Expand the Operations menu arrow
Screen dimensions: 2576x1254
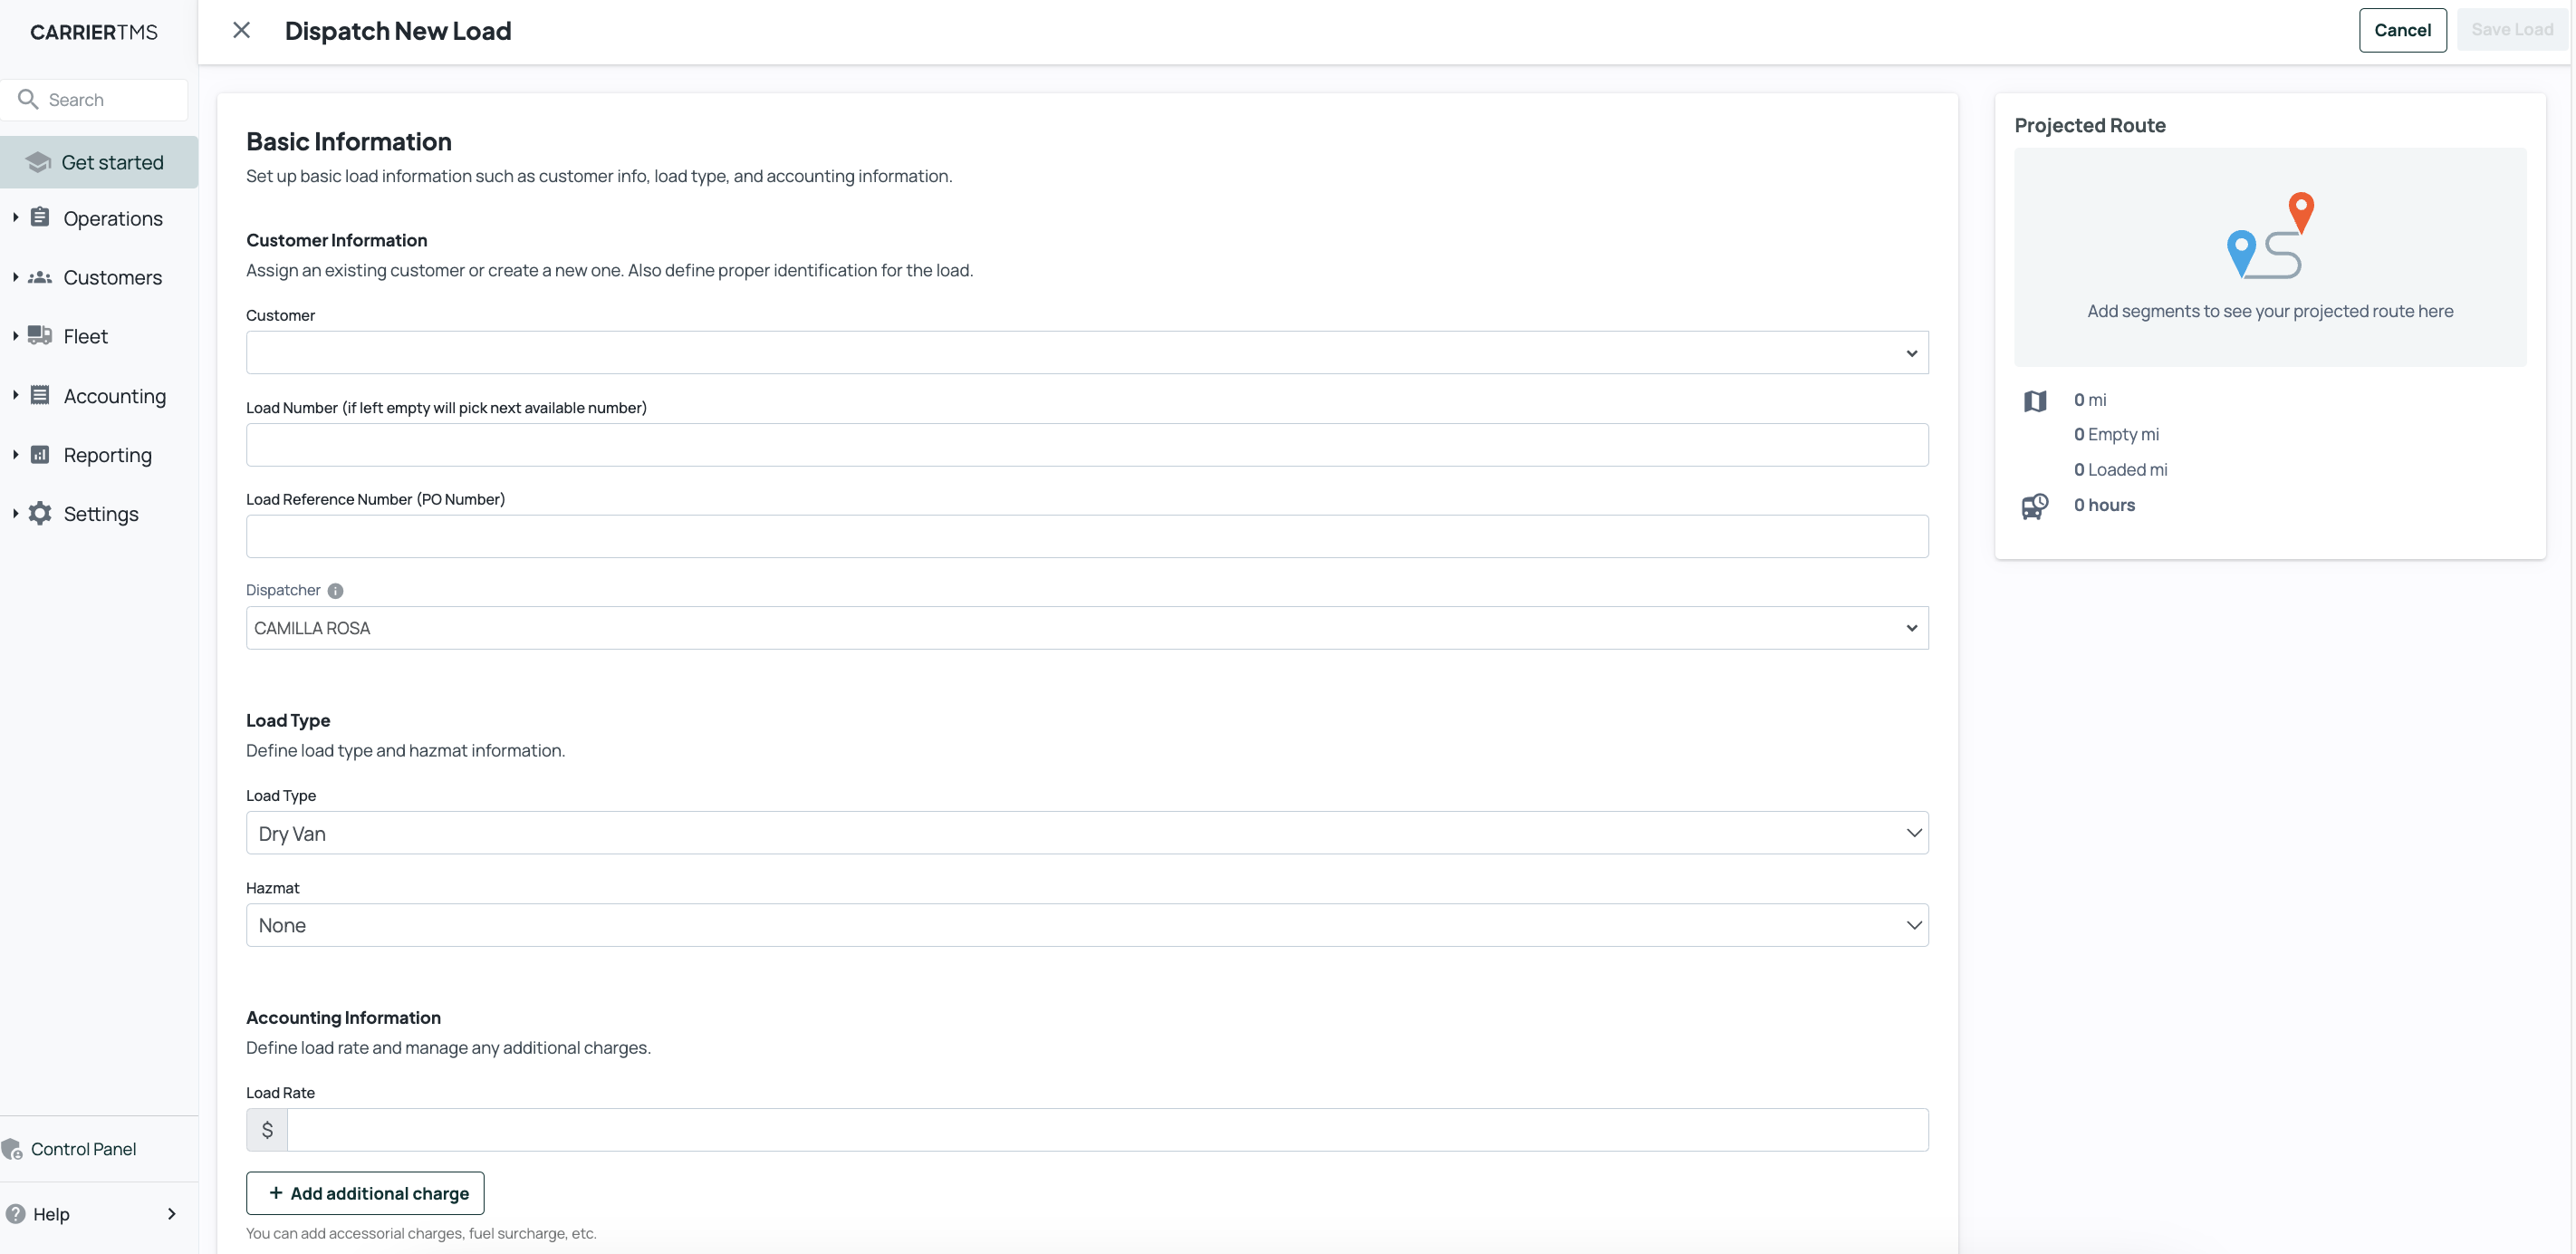pyautogui.click(x=15, y=217)
